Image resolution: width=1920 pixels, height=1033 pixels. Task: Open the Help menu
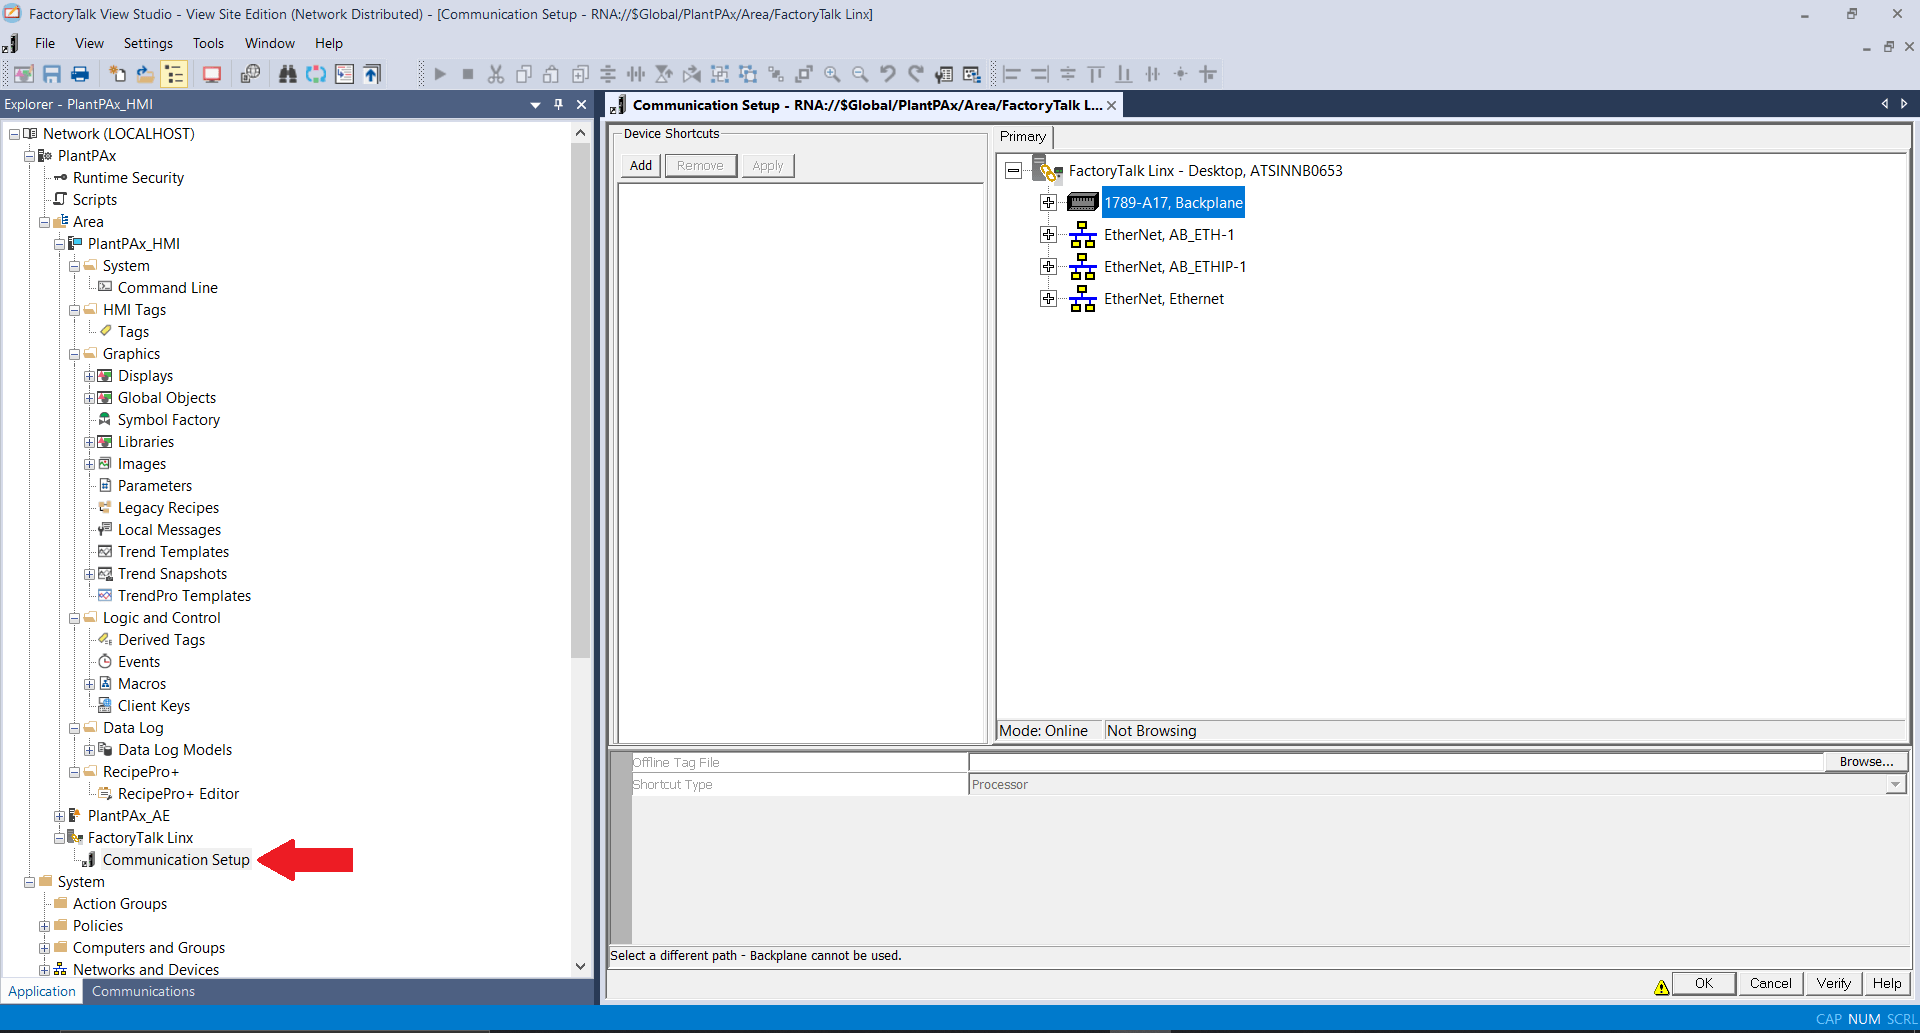(329, 43)
